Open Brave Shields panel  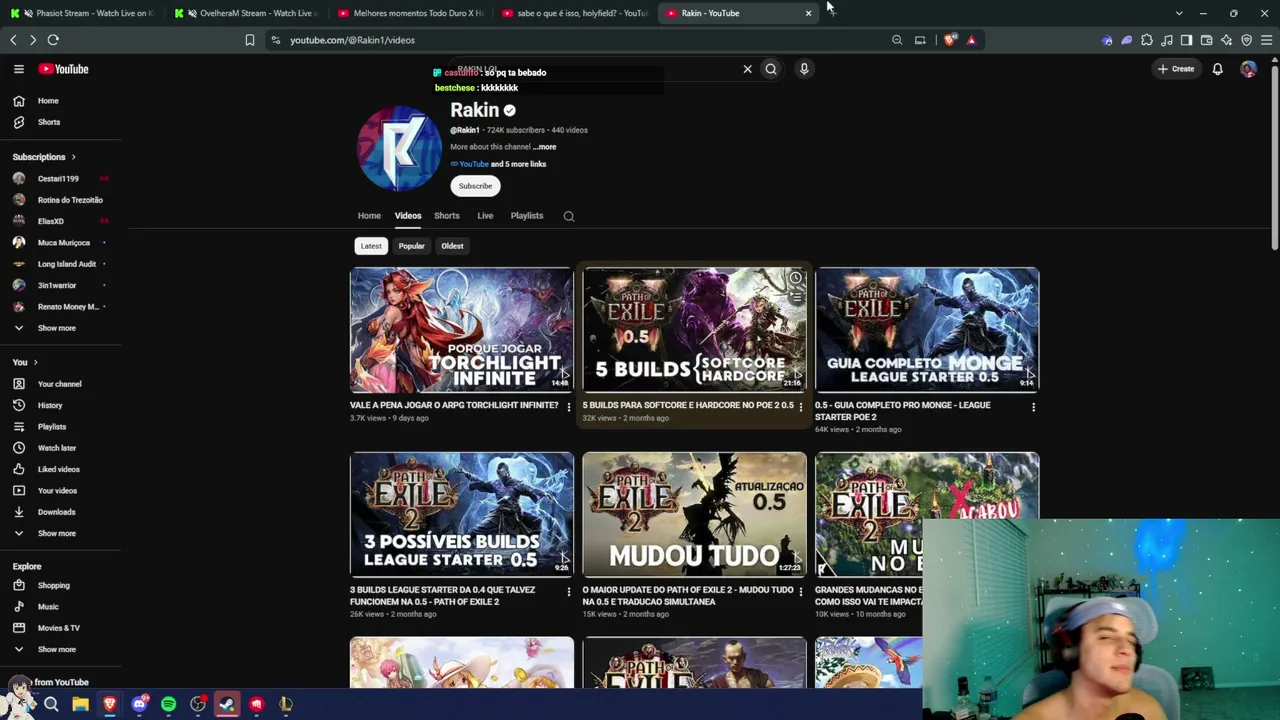[x=950, y=40]
